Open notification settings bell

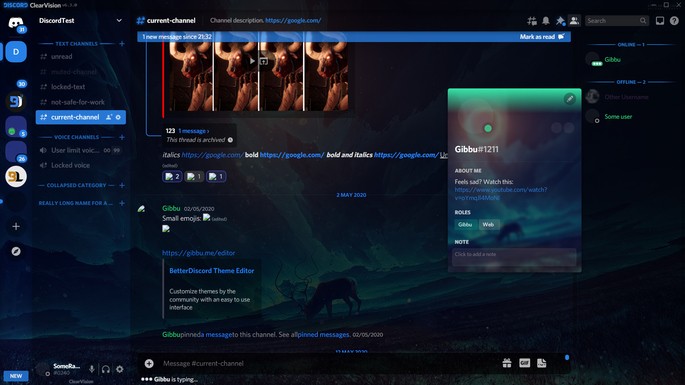[x=546, y=21]
